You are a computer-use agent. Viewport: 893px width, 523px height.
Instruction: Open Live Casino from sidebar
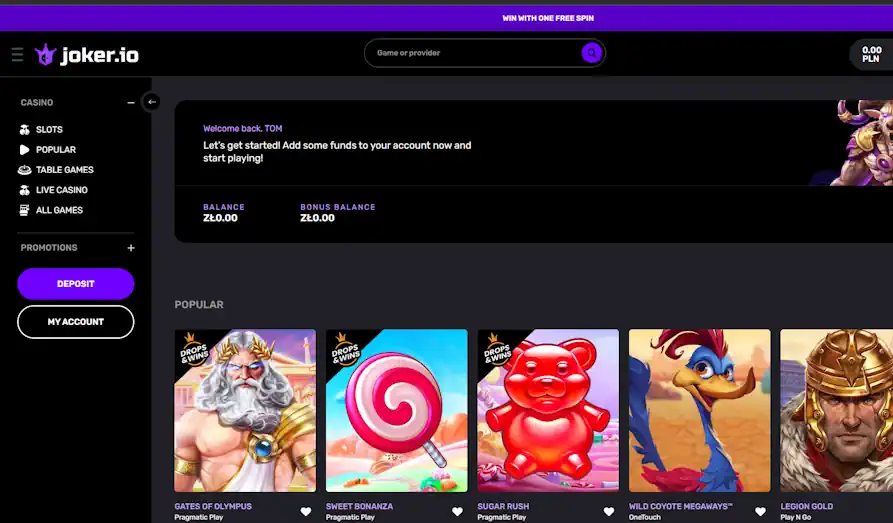(61, 190)
